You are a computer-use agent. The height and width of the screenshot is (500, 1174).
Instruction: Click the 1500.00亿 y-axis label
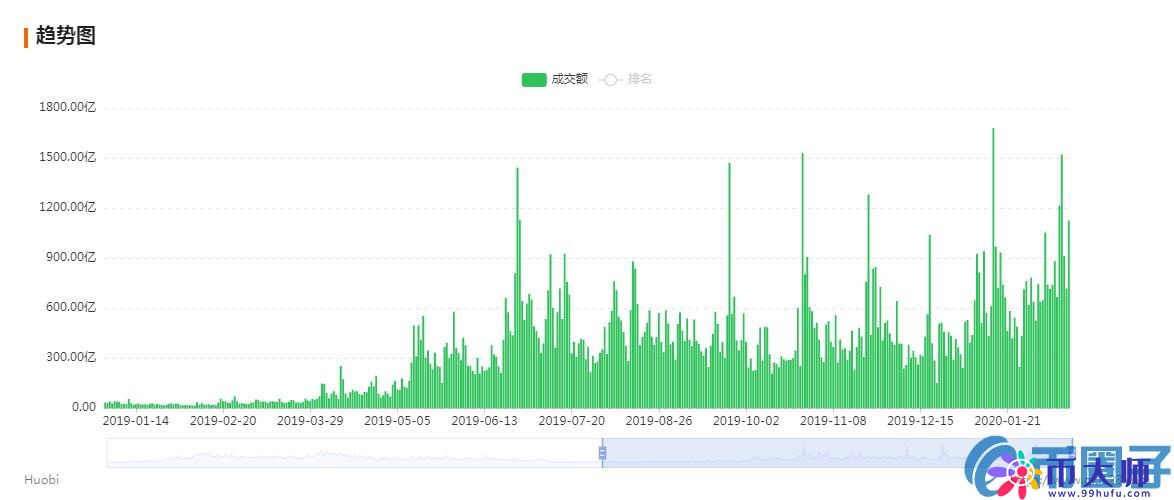67,158
